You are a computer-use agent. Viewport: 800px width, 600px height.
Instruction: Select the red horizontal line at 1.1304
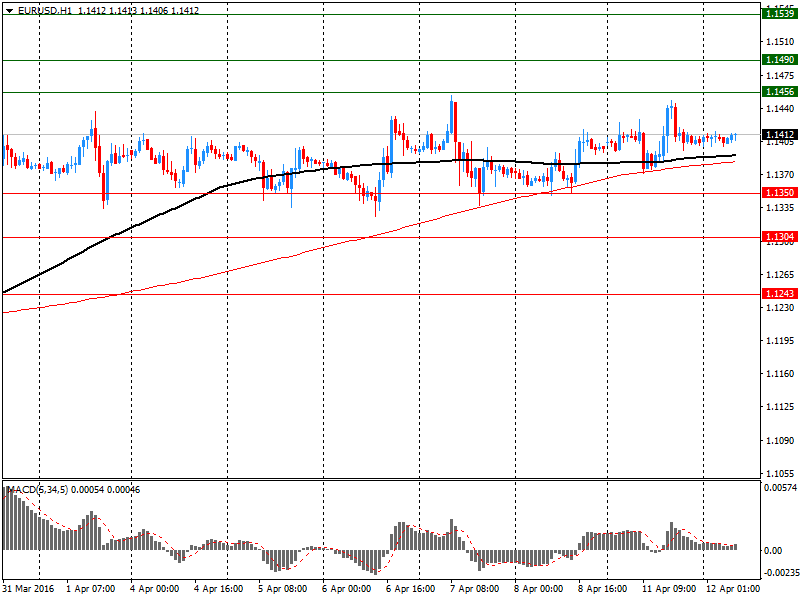point(381,237)
